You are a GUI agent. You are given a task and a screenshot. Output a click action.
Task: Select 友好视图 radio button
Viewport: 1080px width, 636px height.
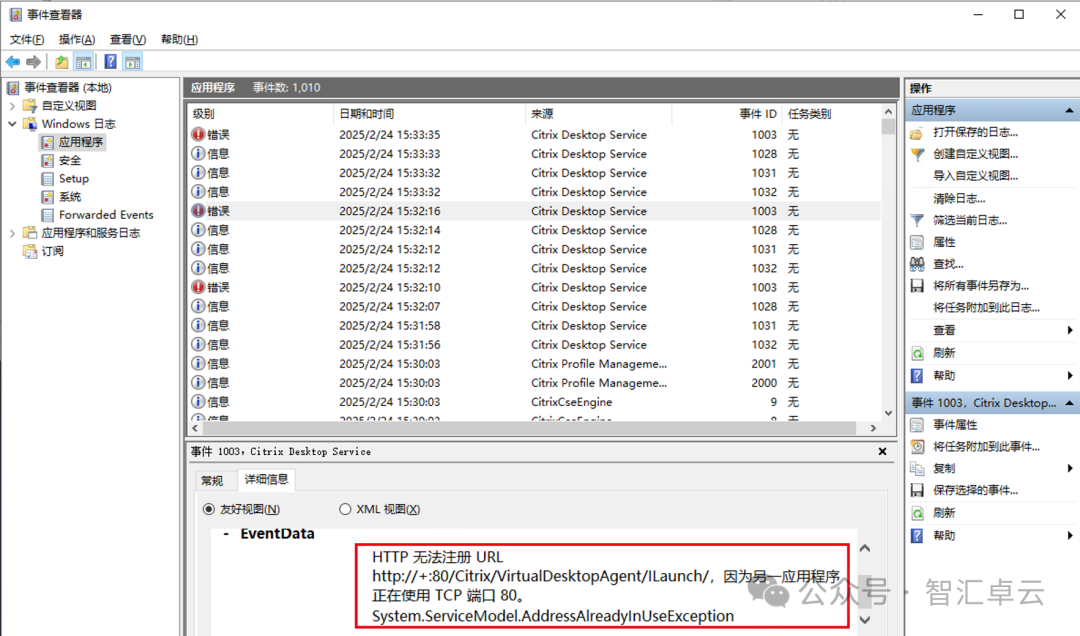pos(209,509)
